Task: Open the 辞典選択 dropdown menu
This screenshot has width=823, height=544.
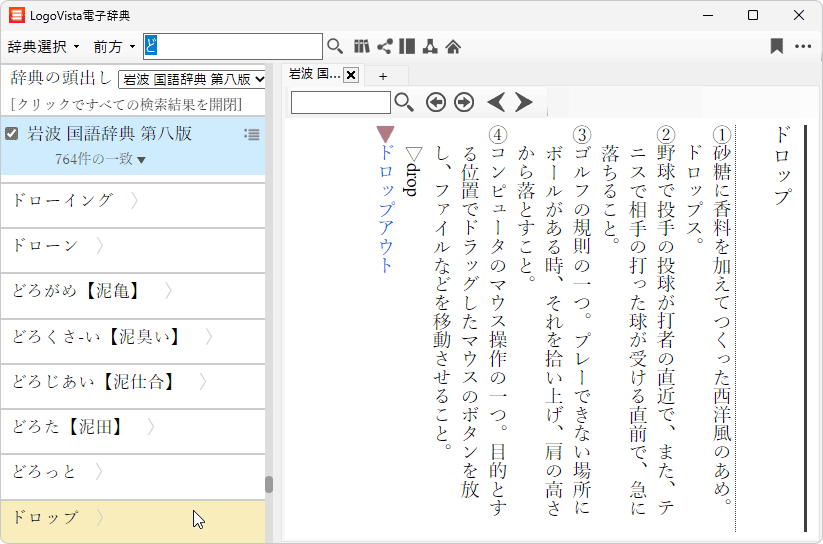Action: pos(43,46)
